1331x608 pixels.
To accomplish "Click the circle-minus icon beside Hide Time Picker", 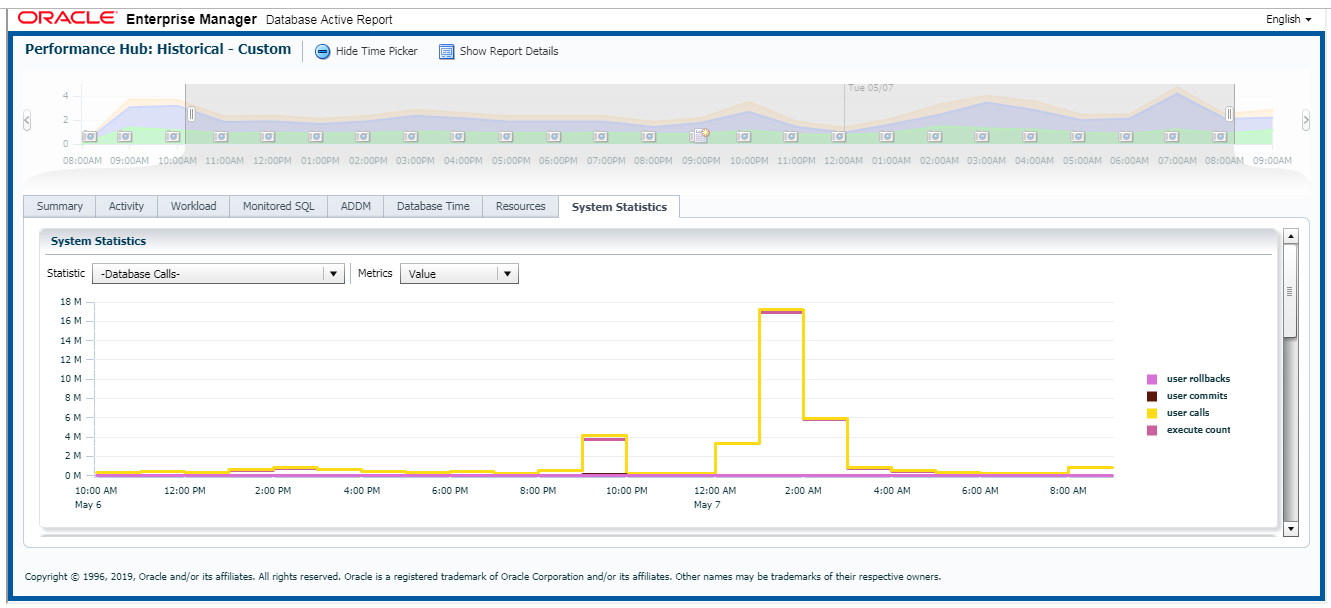I will coord(322,51).
